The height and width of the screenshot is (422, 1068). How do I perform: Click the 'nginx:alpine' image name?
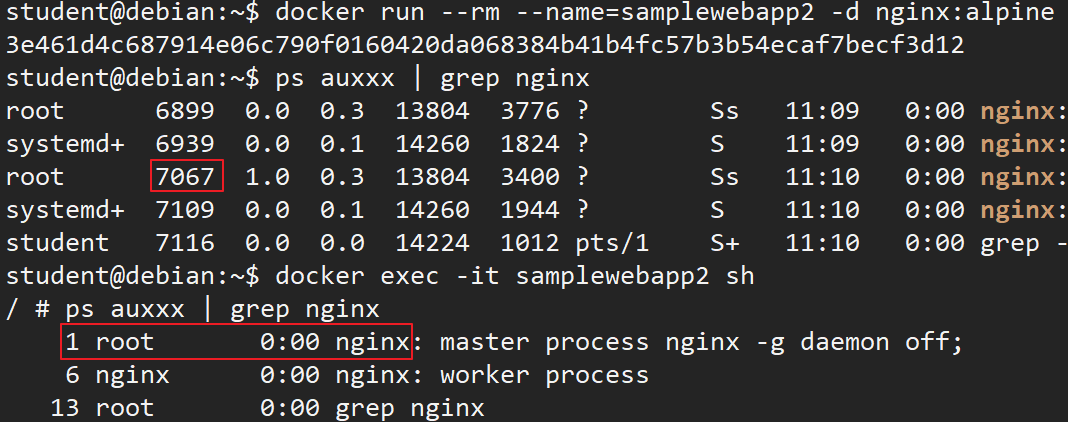click(965, 12)
